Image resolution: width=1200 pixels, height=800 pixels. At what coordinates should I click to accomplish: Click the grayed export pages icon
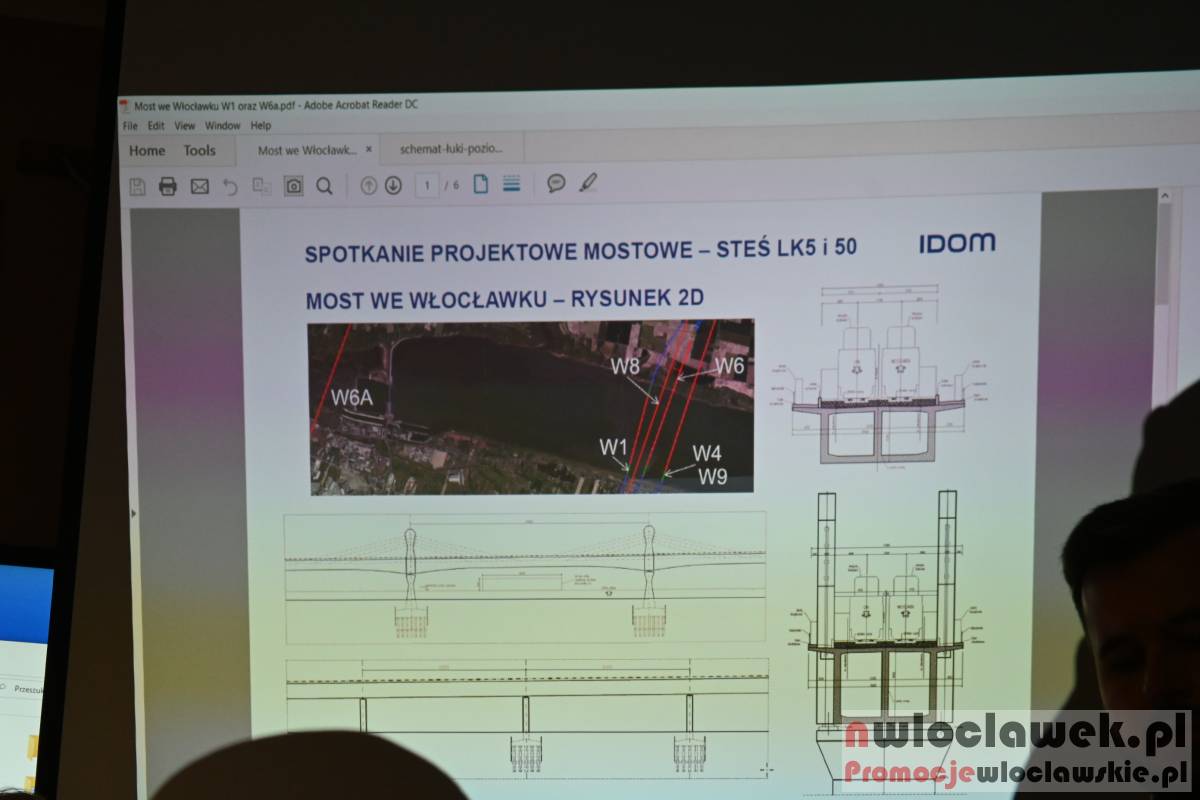coord(262,186)
